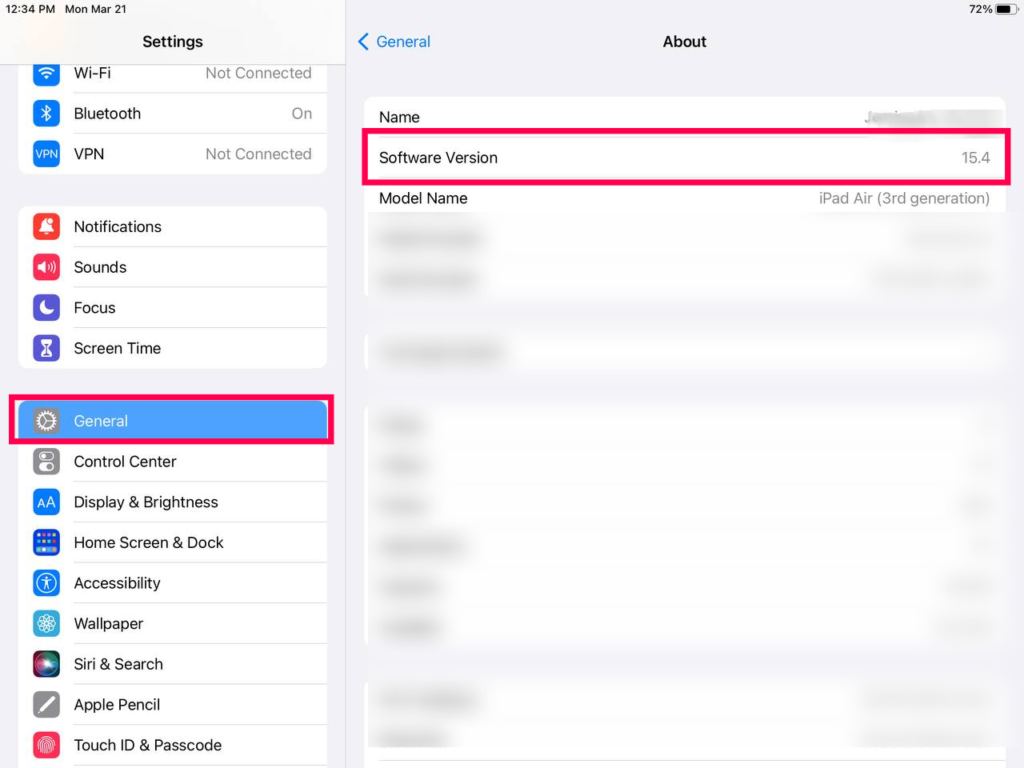Open Focus settings

172,308
